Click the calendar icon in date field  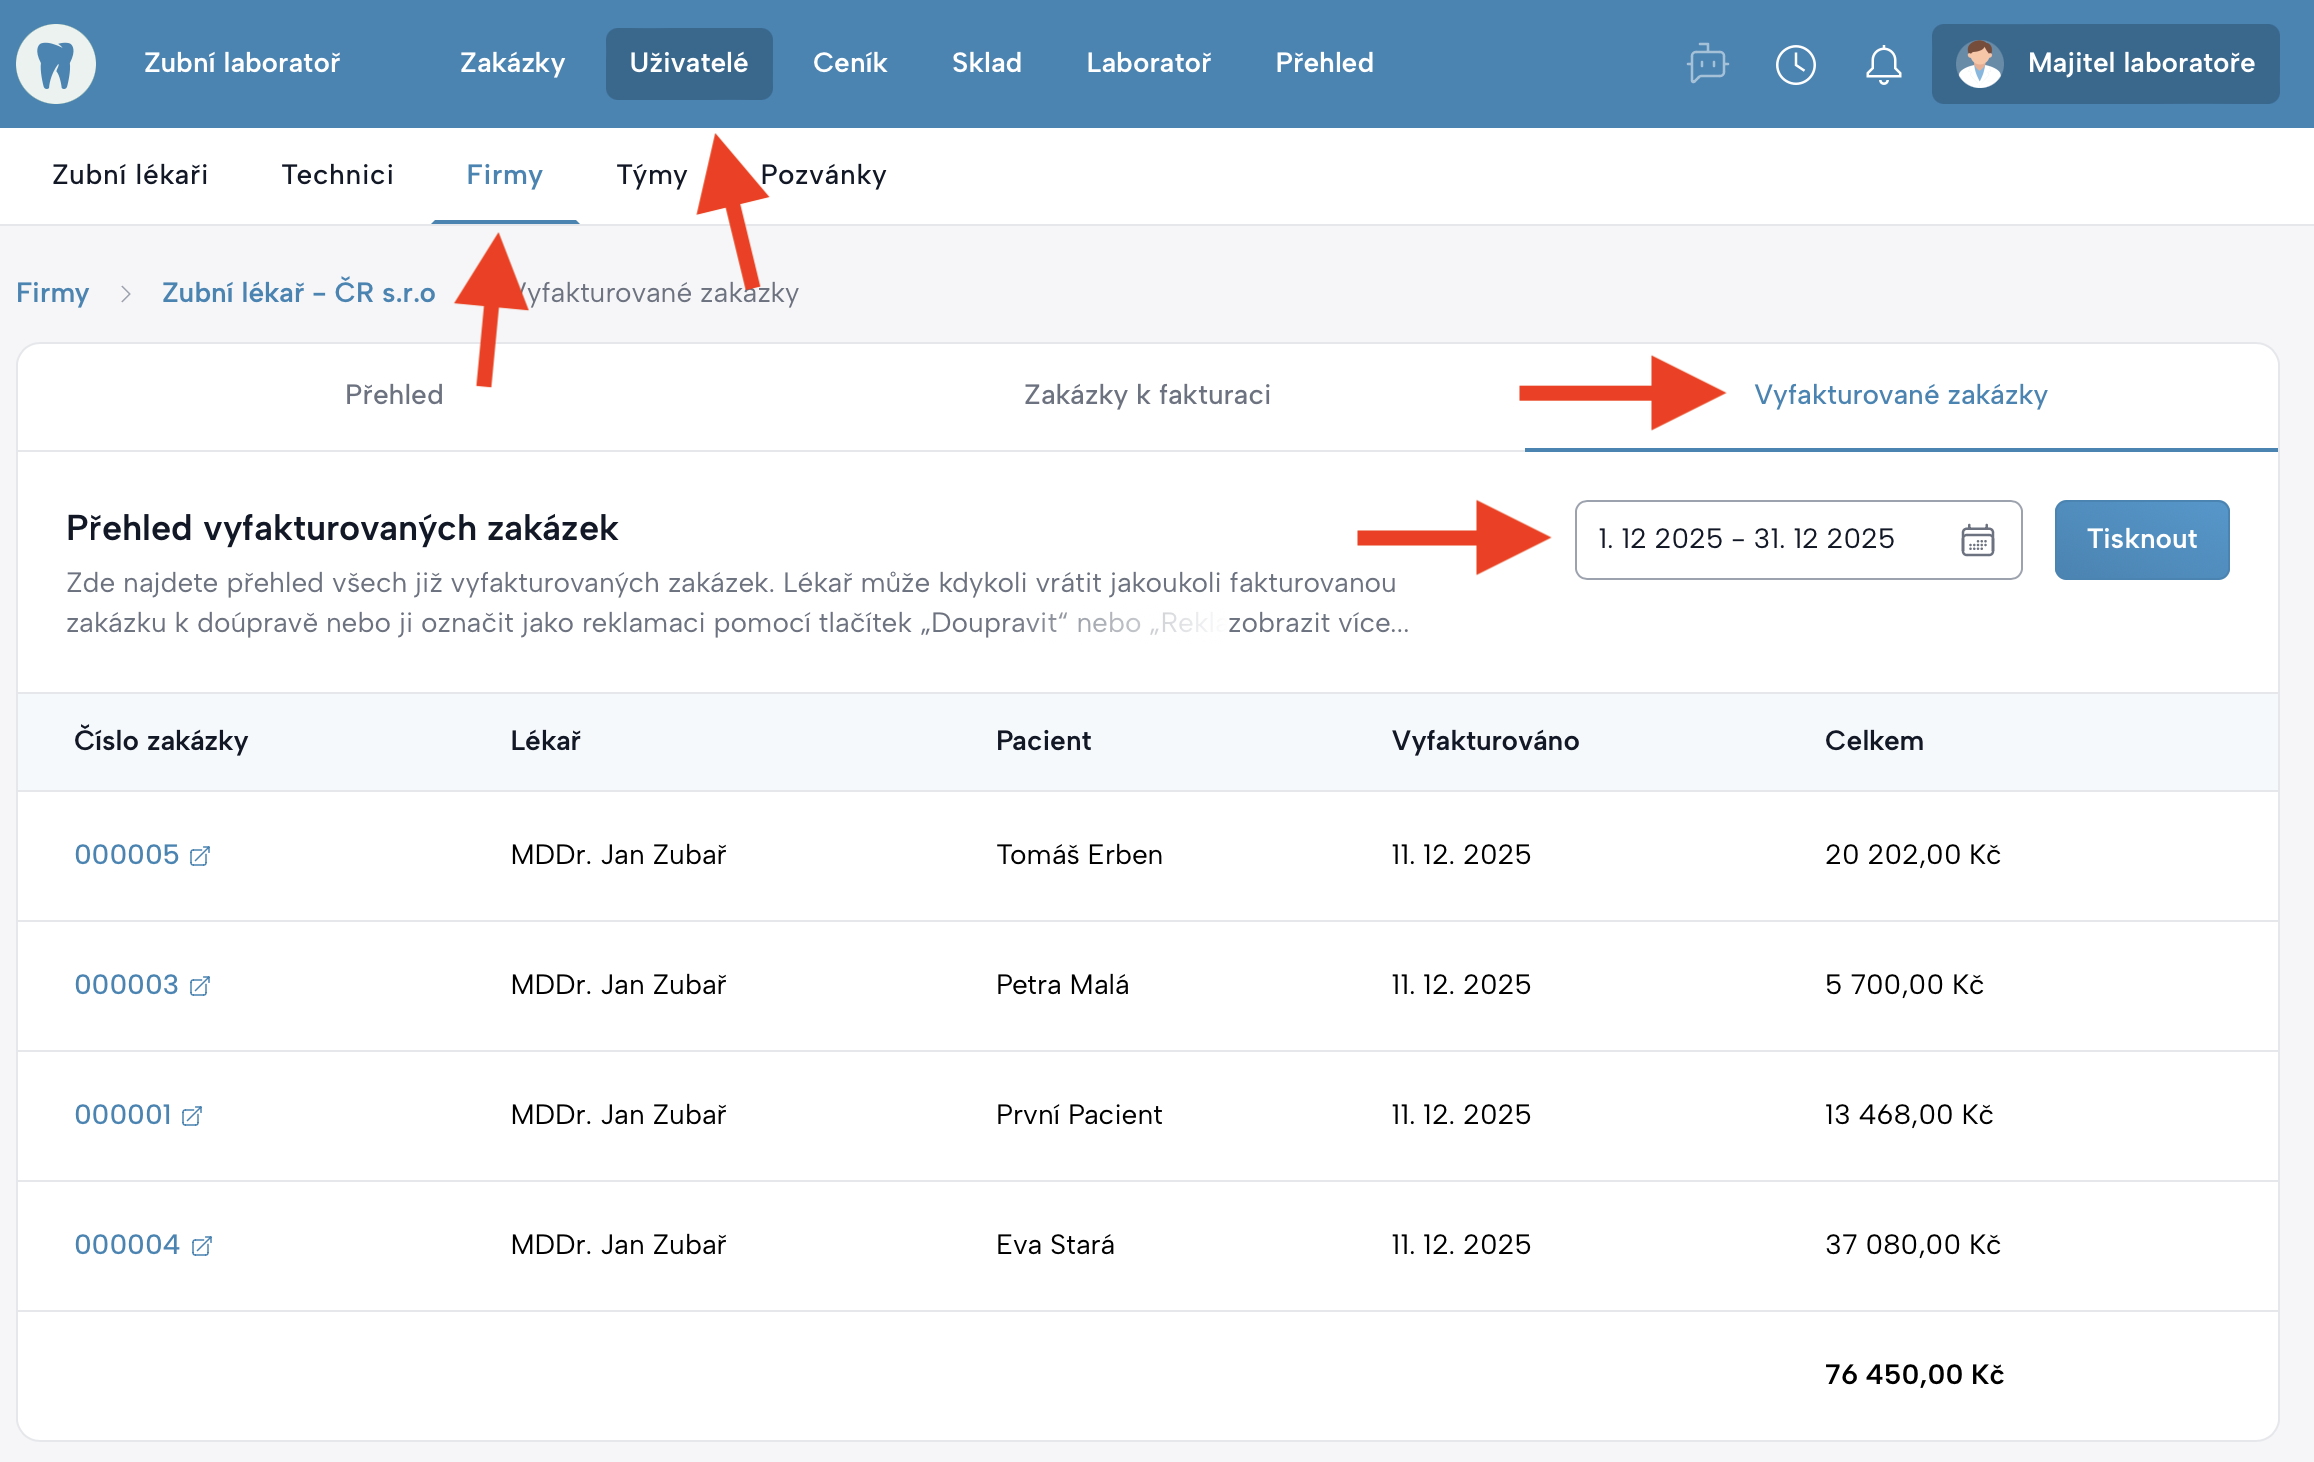[x=1977, y=540]
